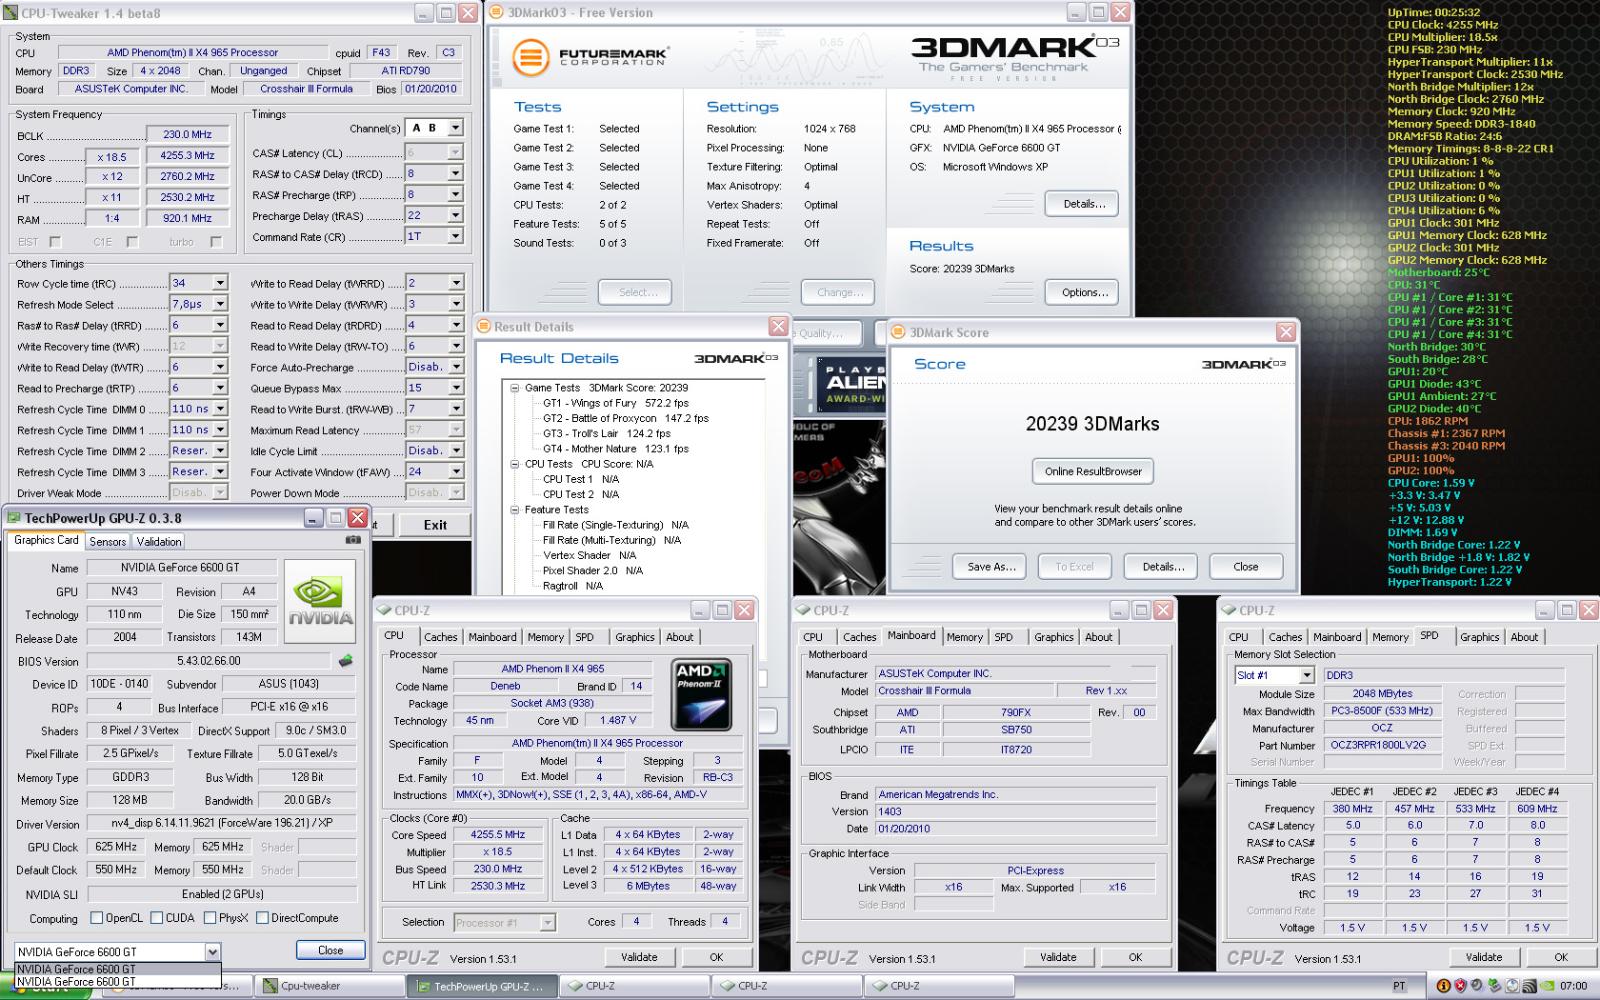Click GPU-Z title bar app icon
Screen dimensions: 1600x1000
pos(13,518)
